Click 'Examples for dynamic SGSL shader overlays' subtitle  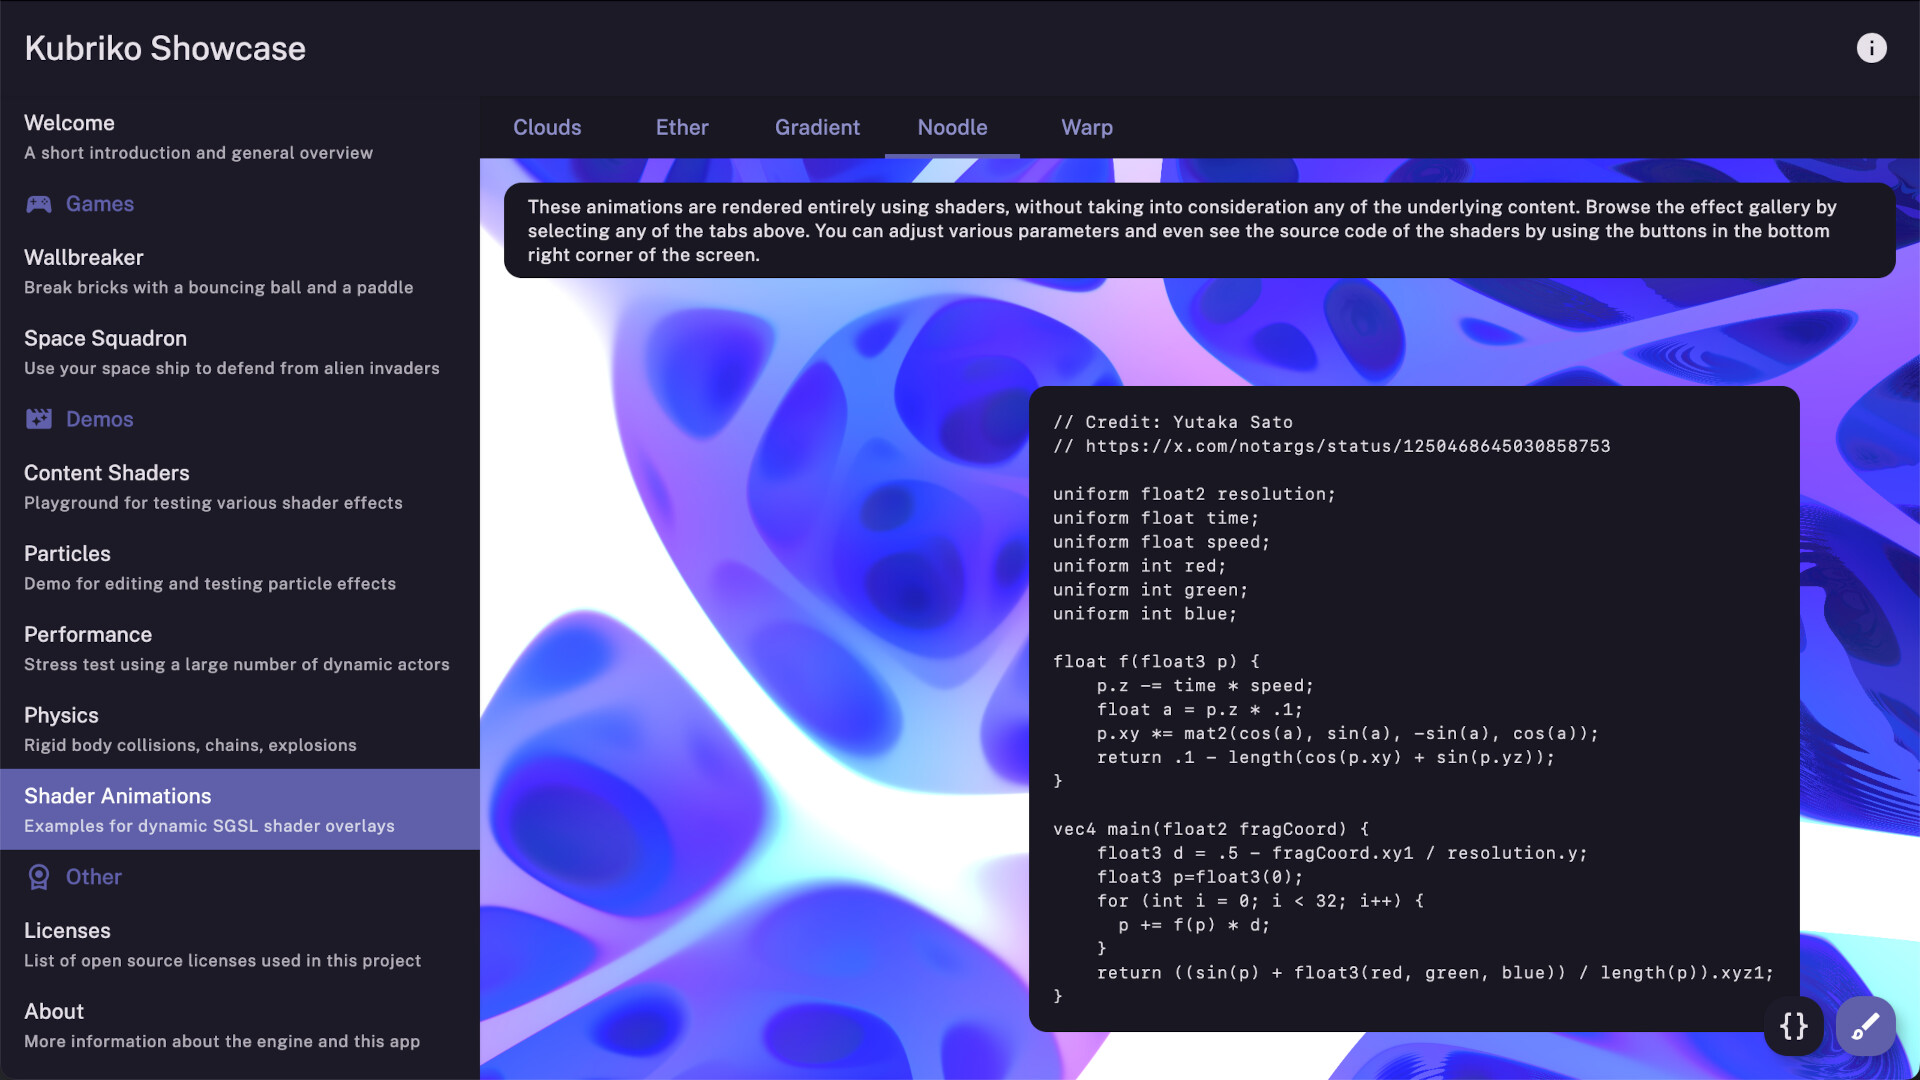click(209, 826)
